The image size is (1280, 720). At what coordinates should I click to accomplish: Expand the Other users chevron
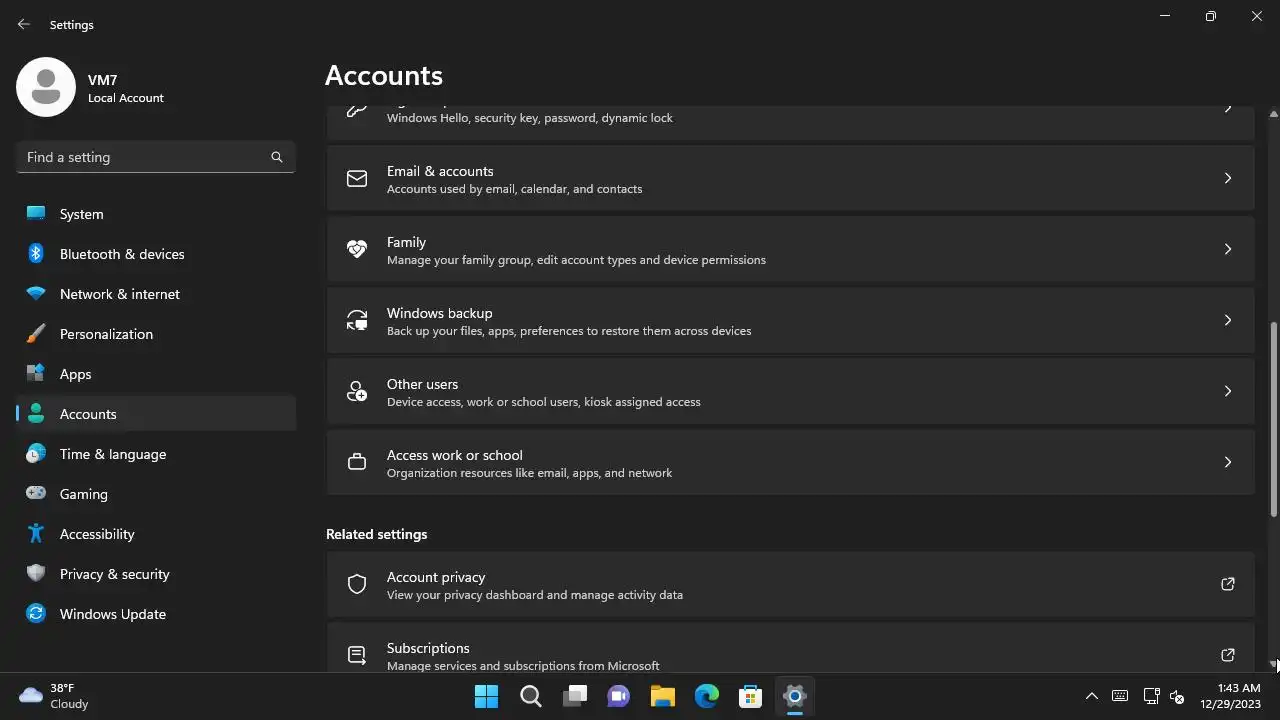1228,391
